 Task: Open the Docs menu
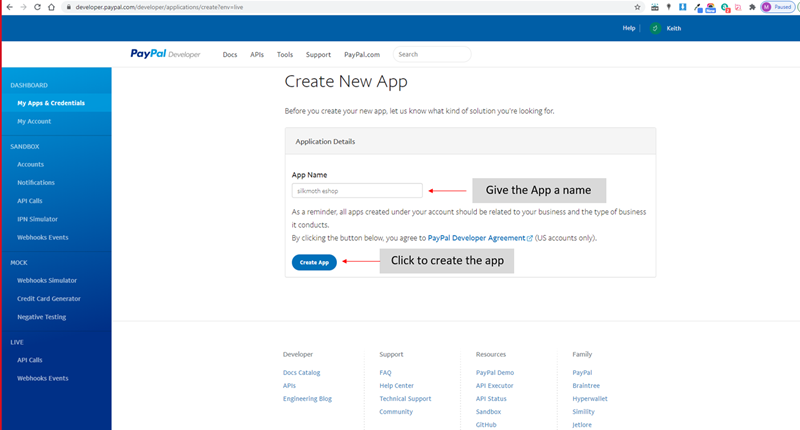pos(230,55)
